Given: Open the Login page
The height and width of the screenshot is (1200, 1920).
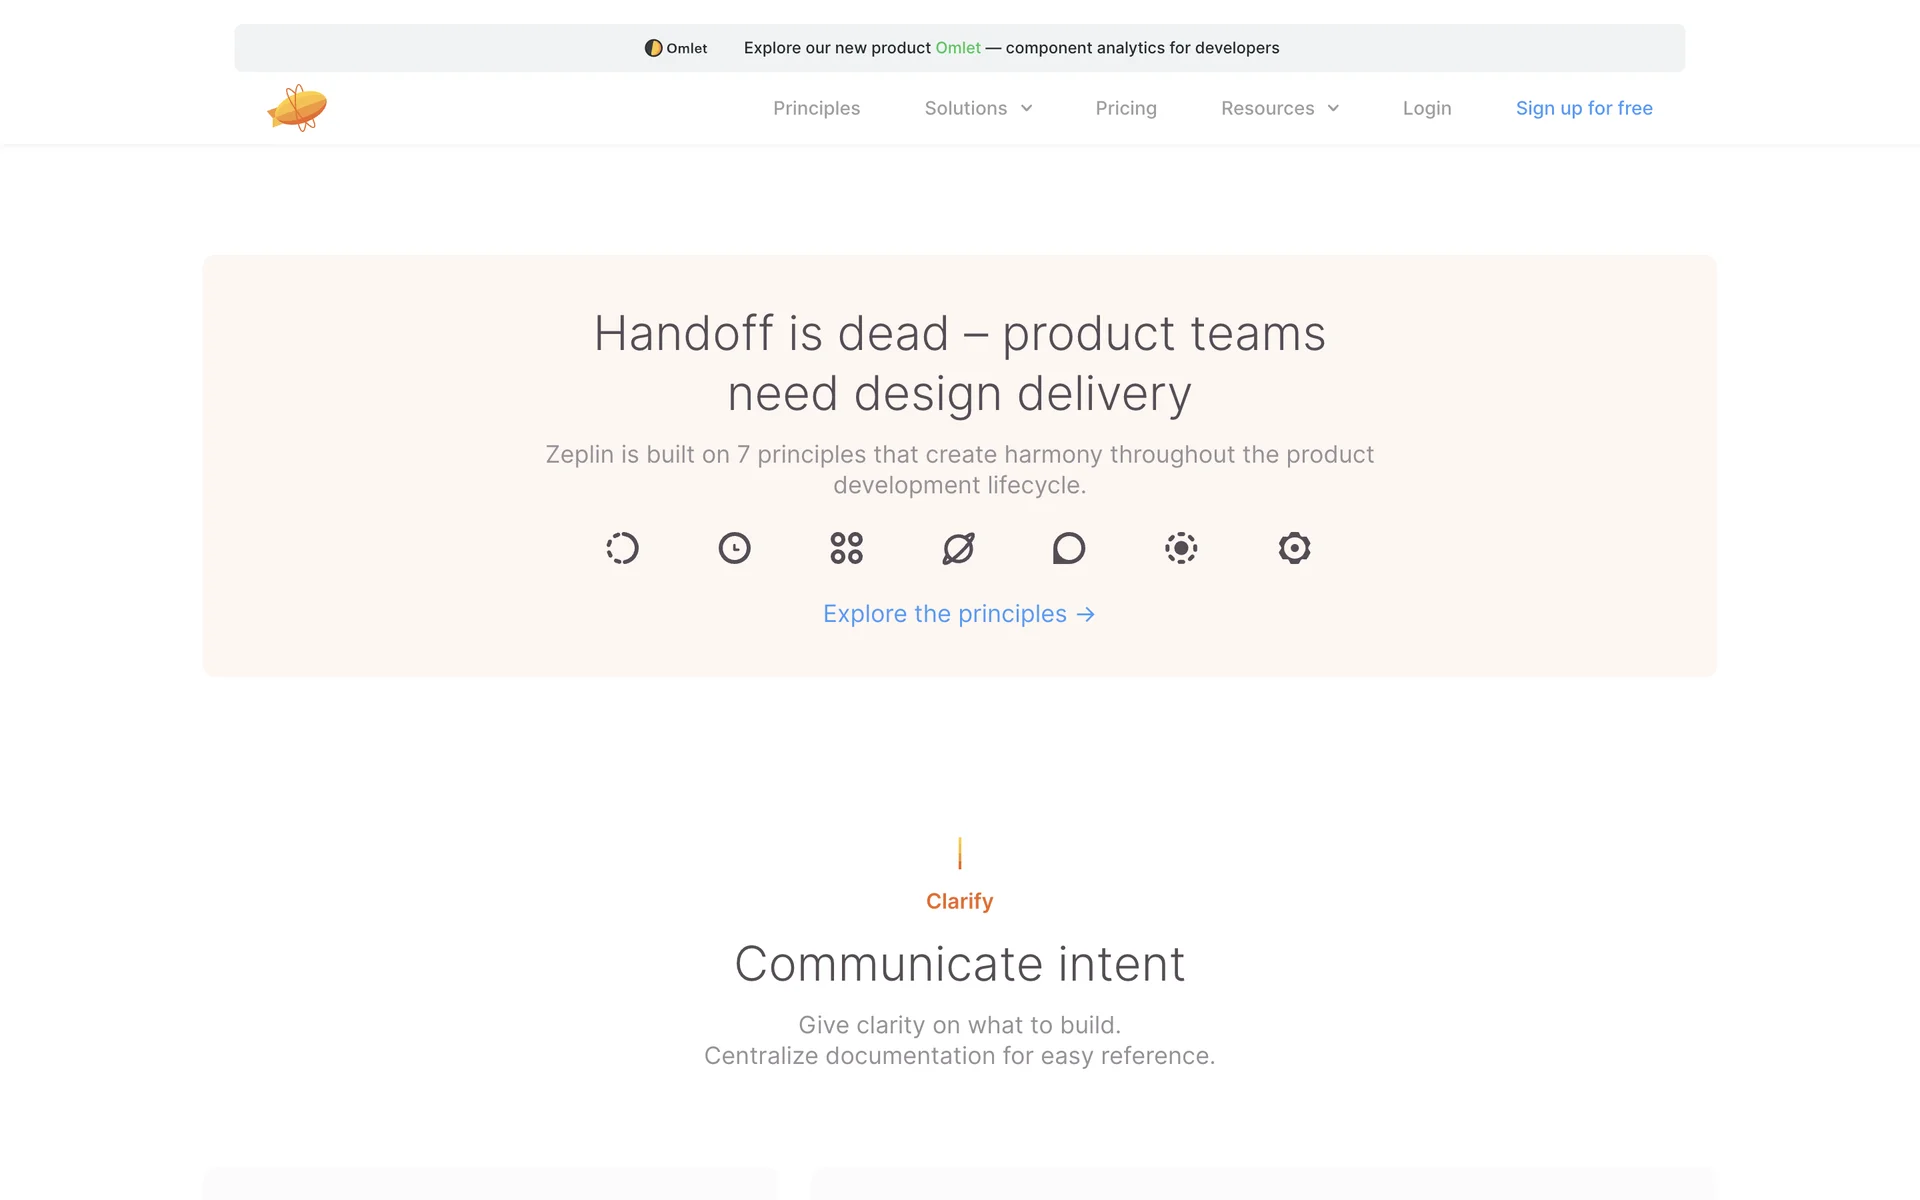Looking at the screenshot, I should coord(1426,108).
